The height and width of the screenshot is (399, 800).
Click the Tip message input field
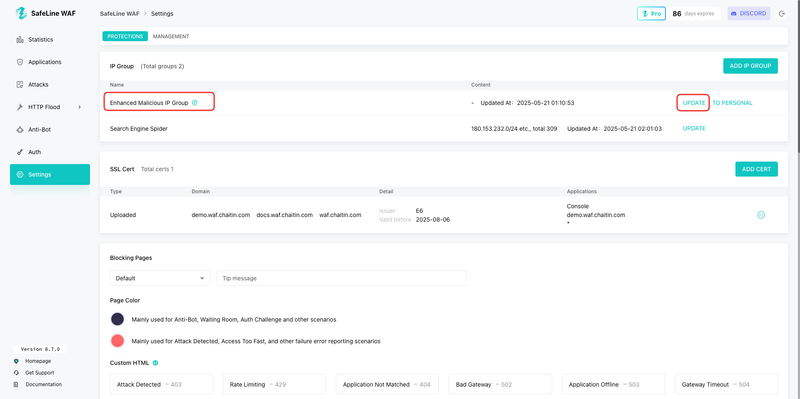click(x=341, y=278)
